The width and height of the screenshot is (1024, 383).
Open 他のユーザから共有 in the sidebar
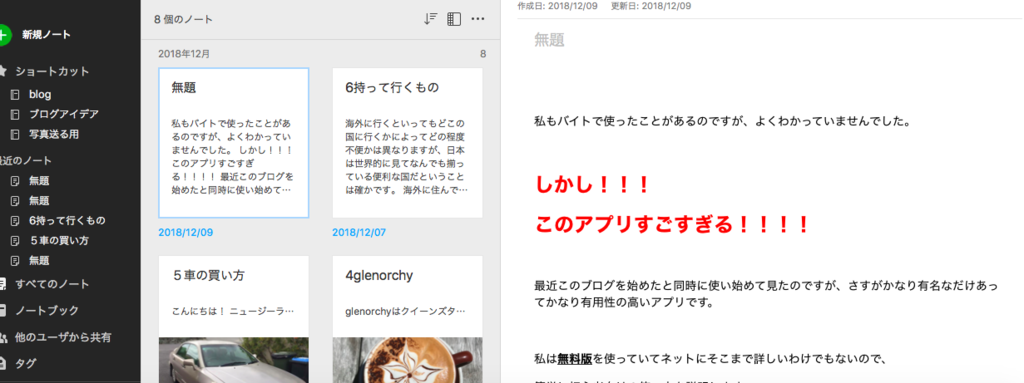(x=63, y=338)
